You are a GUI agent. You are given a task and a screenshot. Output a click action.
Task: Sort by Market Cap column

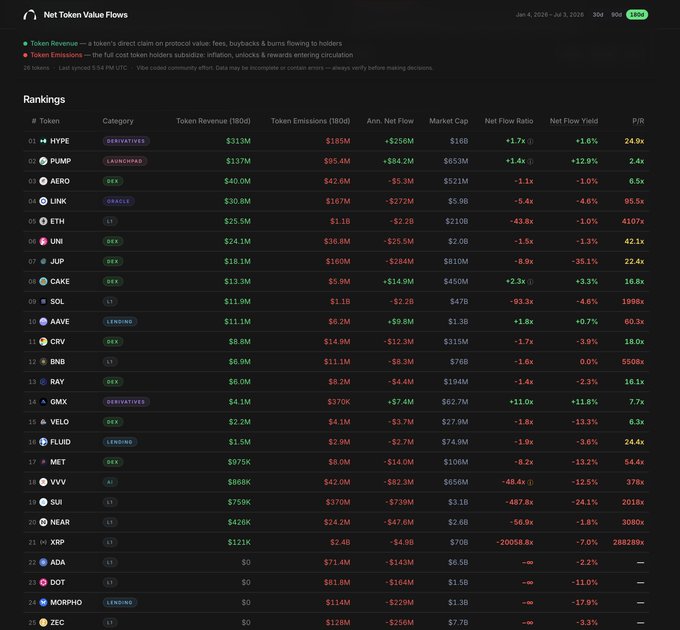point(449,121)
